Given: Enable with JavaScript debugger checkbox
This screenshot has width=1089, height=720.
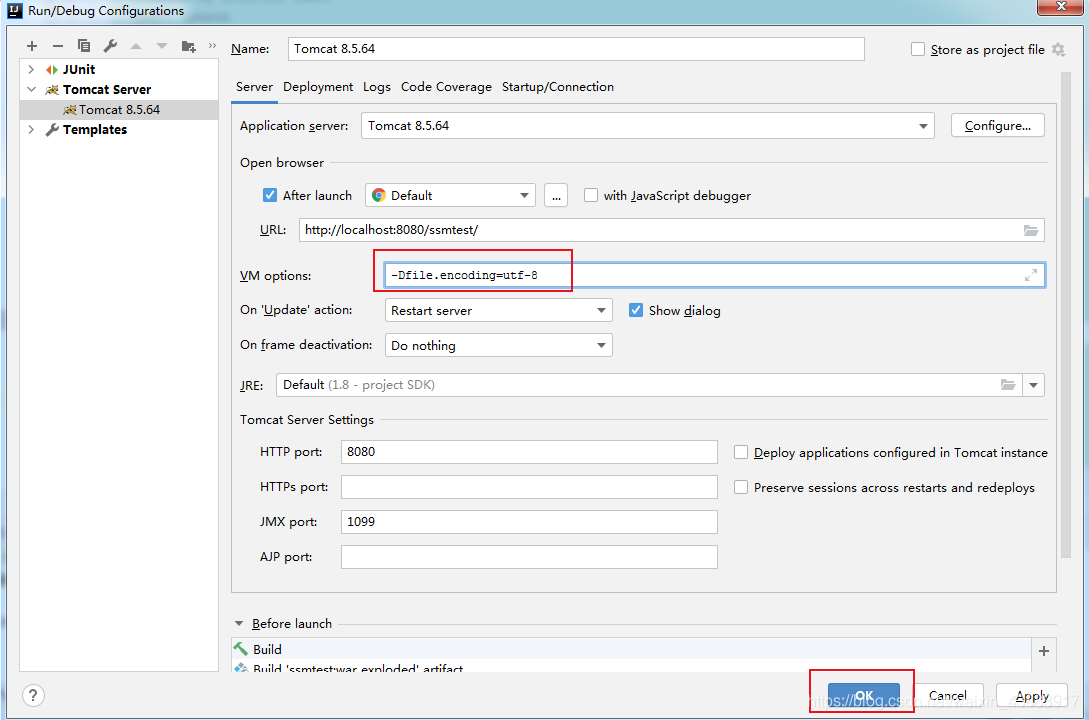Looking at the screenshot, I should pyautogui.click(x=591, y=196).
